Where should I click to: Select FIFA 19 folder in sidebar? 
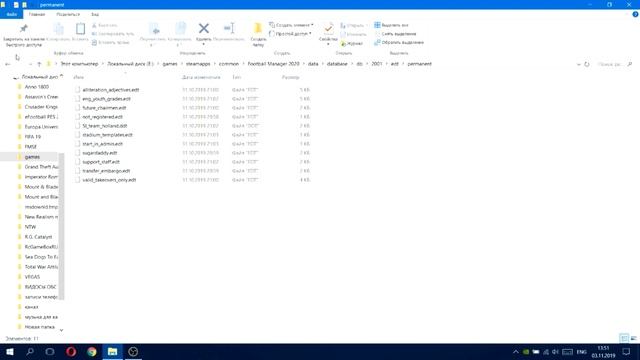pos(33,137)
